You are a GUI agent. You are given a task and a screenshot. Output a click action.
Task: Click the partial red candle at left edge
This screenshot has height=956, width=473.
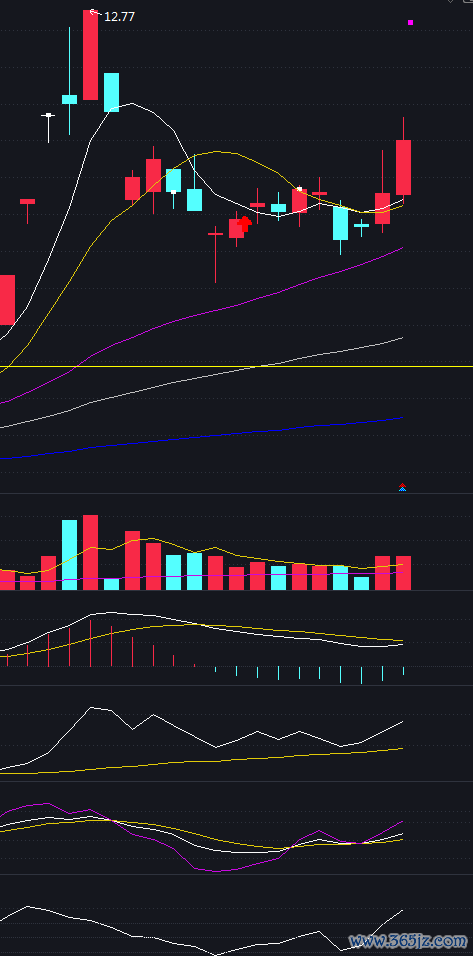(x=7, y=299)
